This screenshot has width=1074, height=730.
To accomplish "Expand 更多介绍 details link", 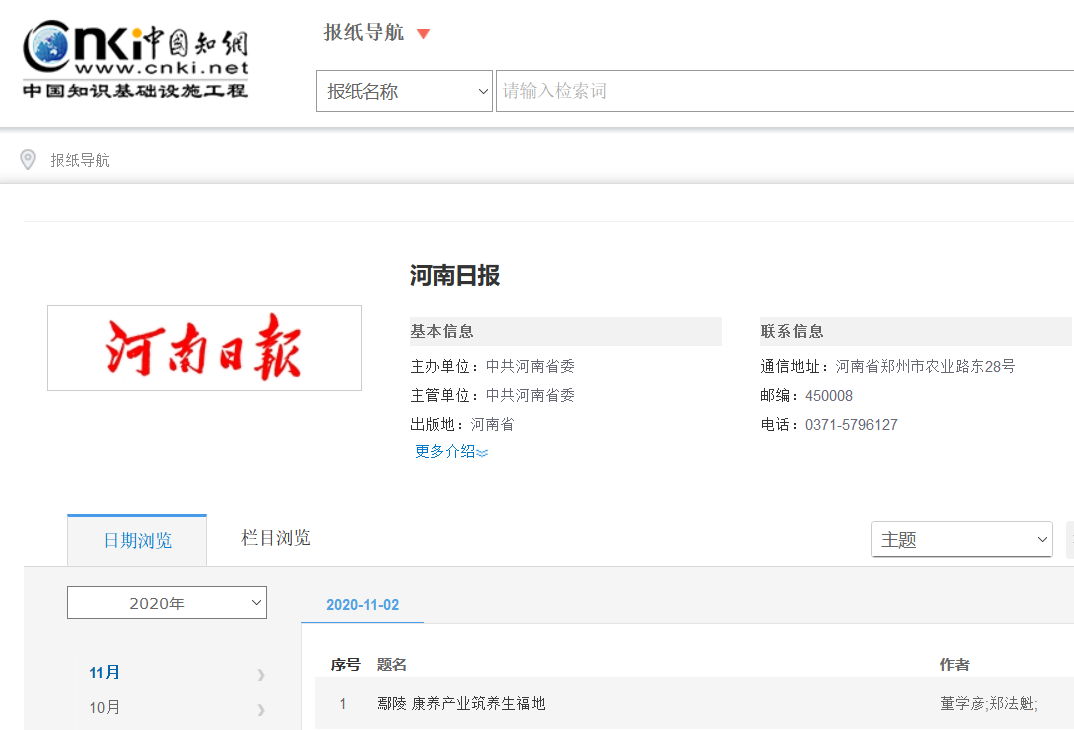I will pyautogui.click(x=451, y=451).
